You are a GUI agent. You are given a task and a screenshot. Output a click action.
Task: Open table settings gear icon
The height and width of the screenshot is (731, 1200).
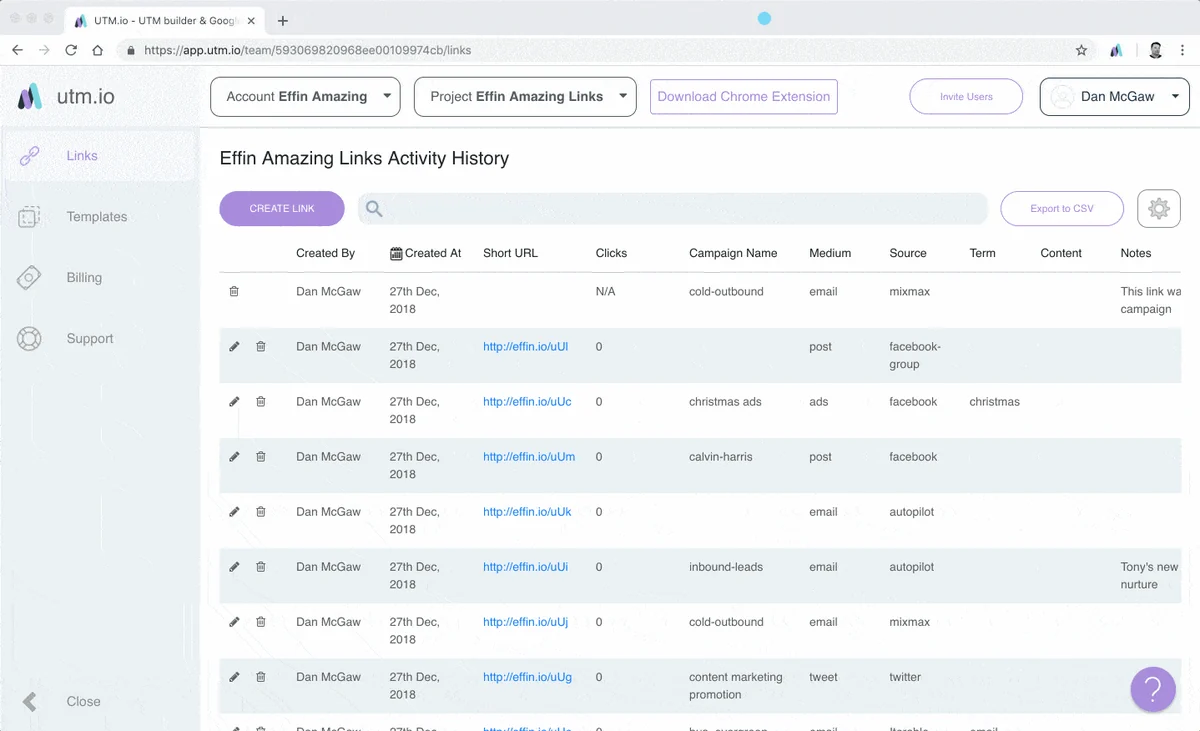click(x=1159, y=209)
